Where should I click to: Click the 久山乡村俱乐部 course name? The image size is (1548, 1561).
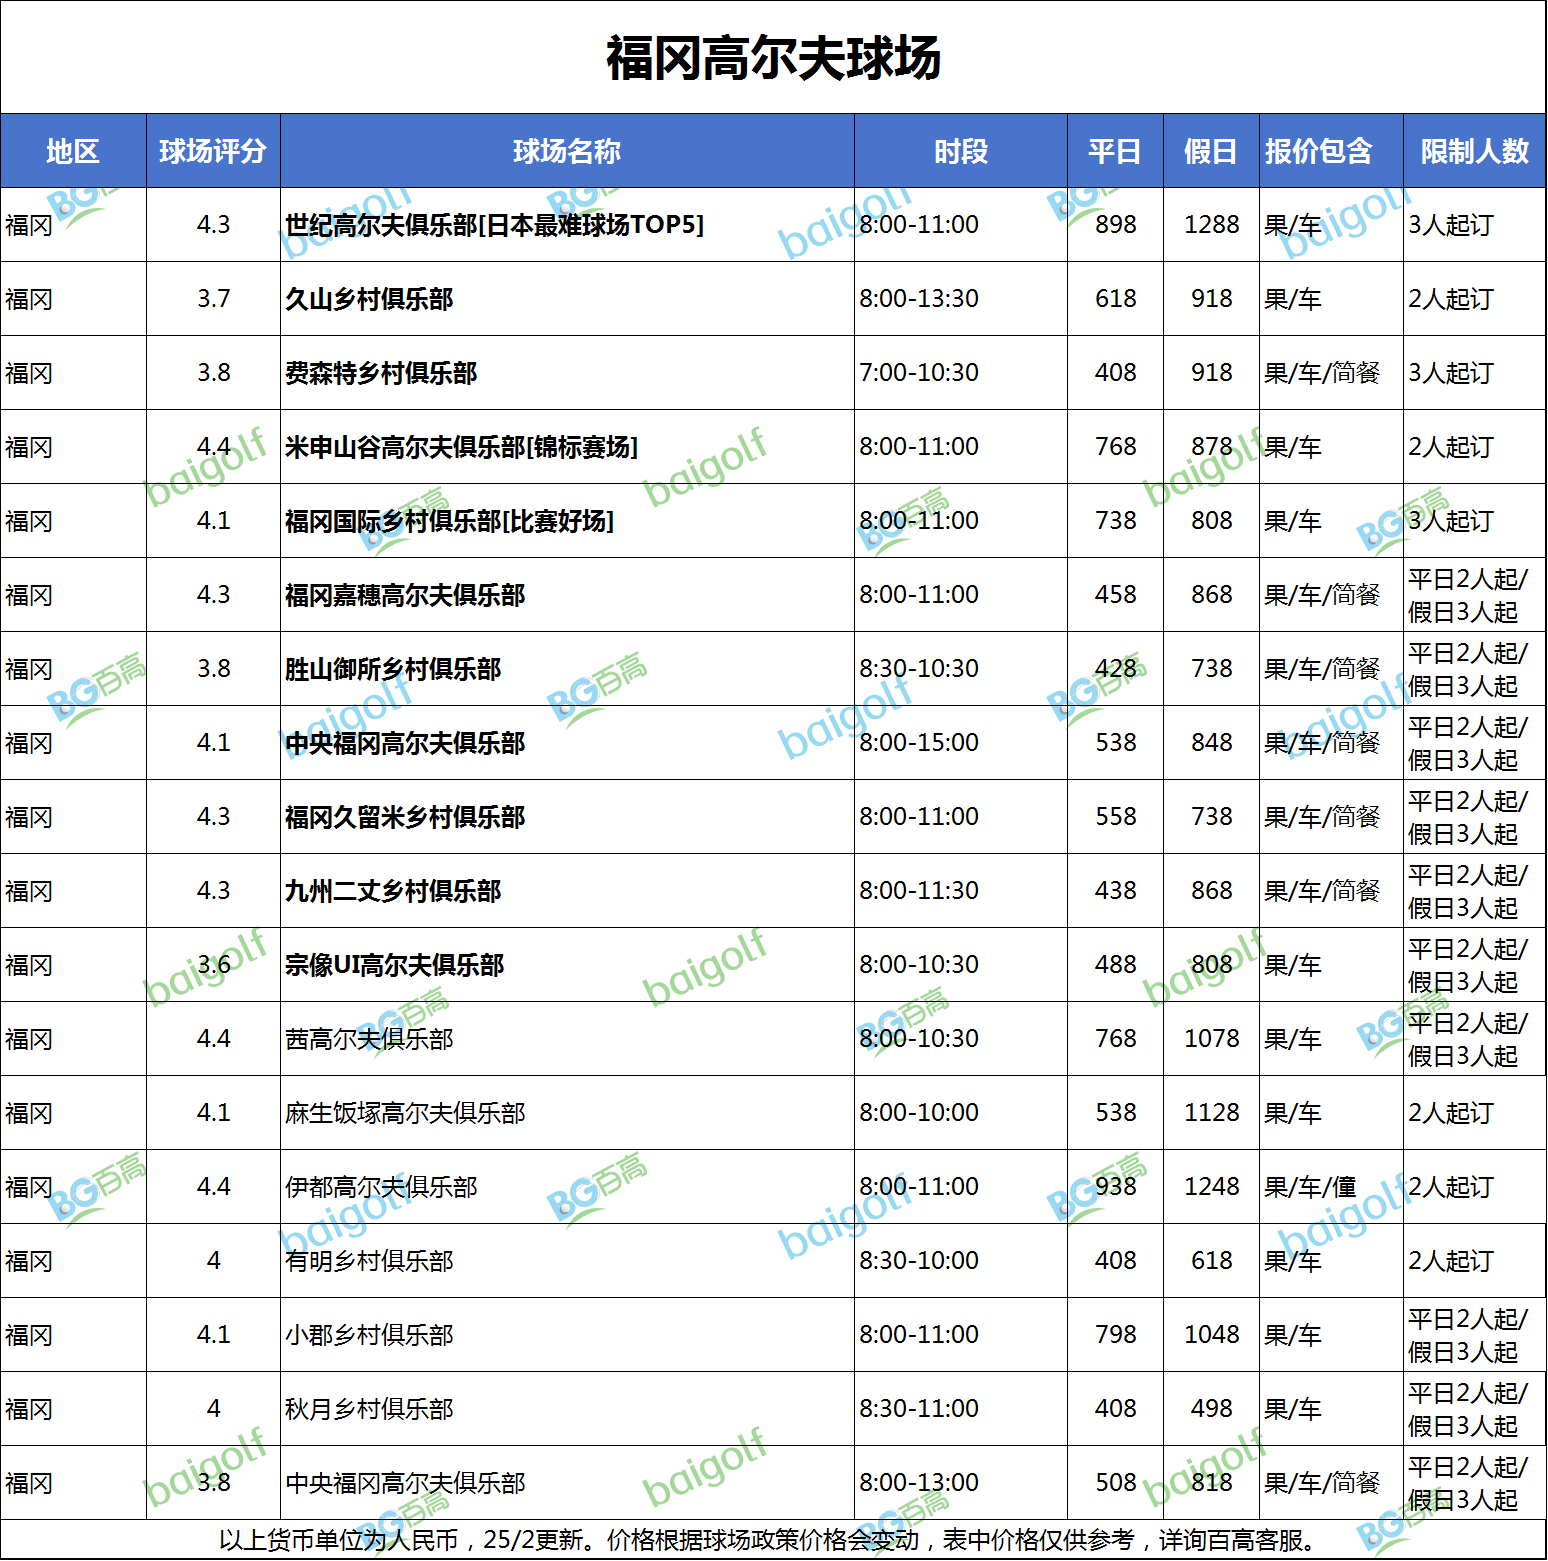[369, 299]
